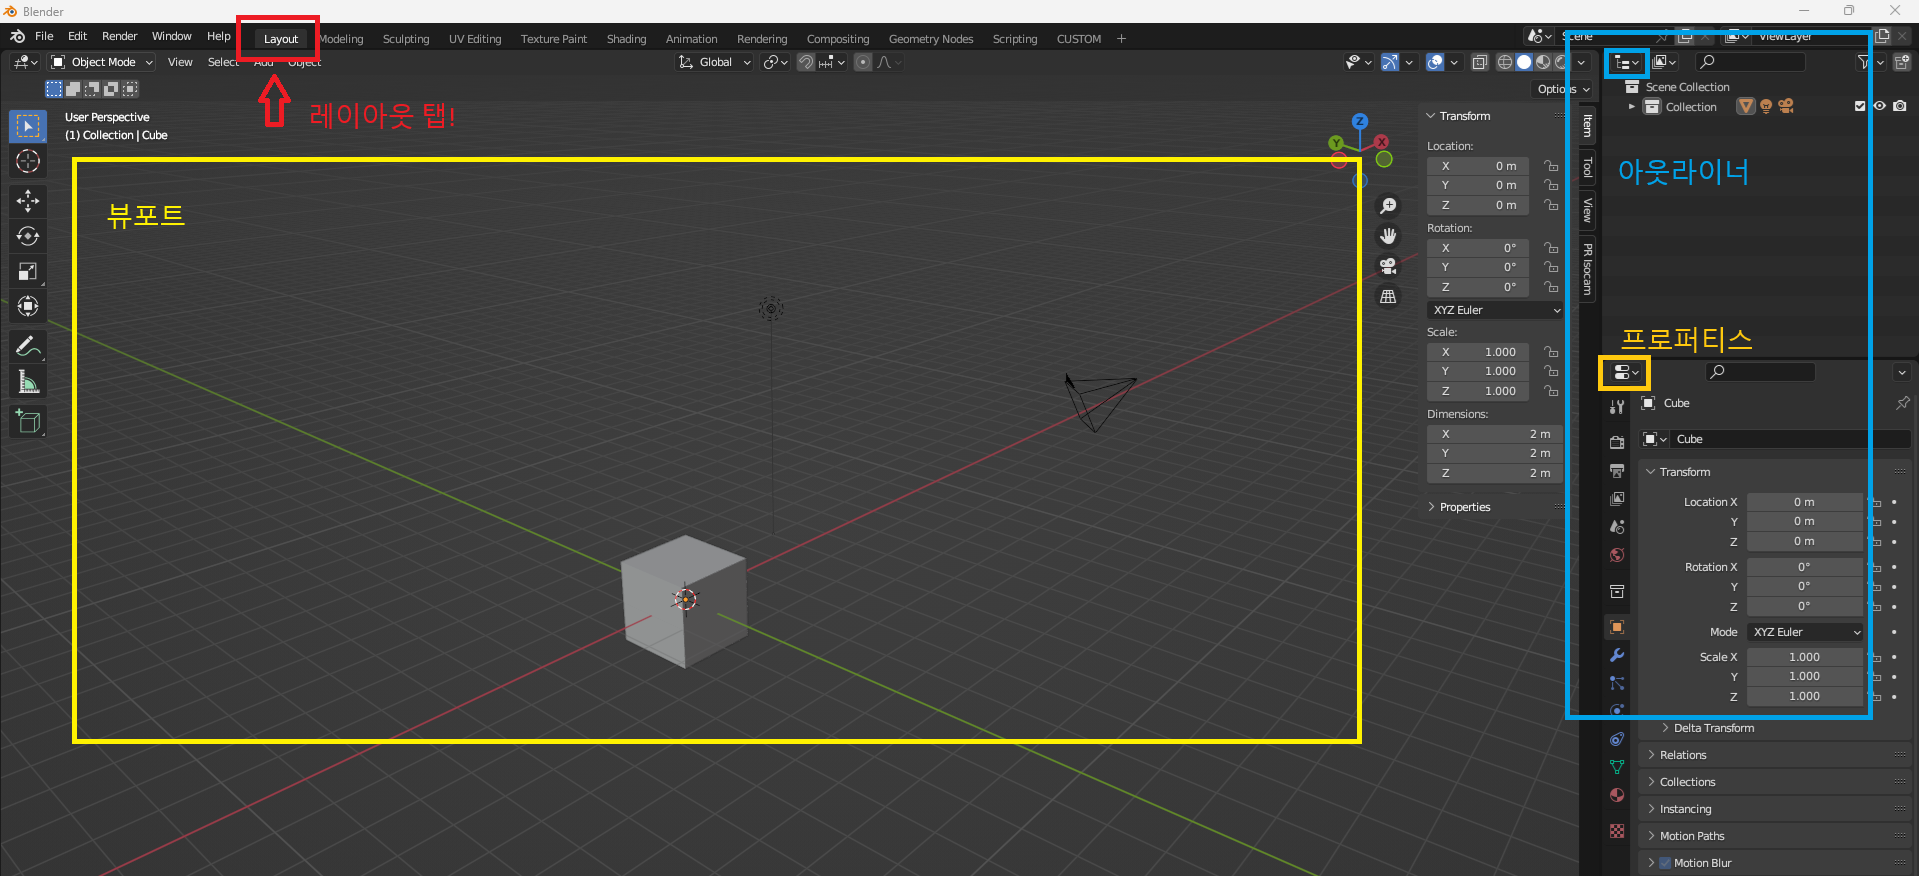Image resolution: width=1919 pixels, height=876 pixels.
Task: Click the new collection icon in outliner
Action: 1902,62
